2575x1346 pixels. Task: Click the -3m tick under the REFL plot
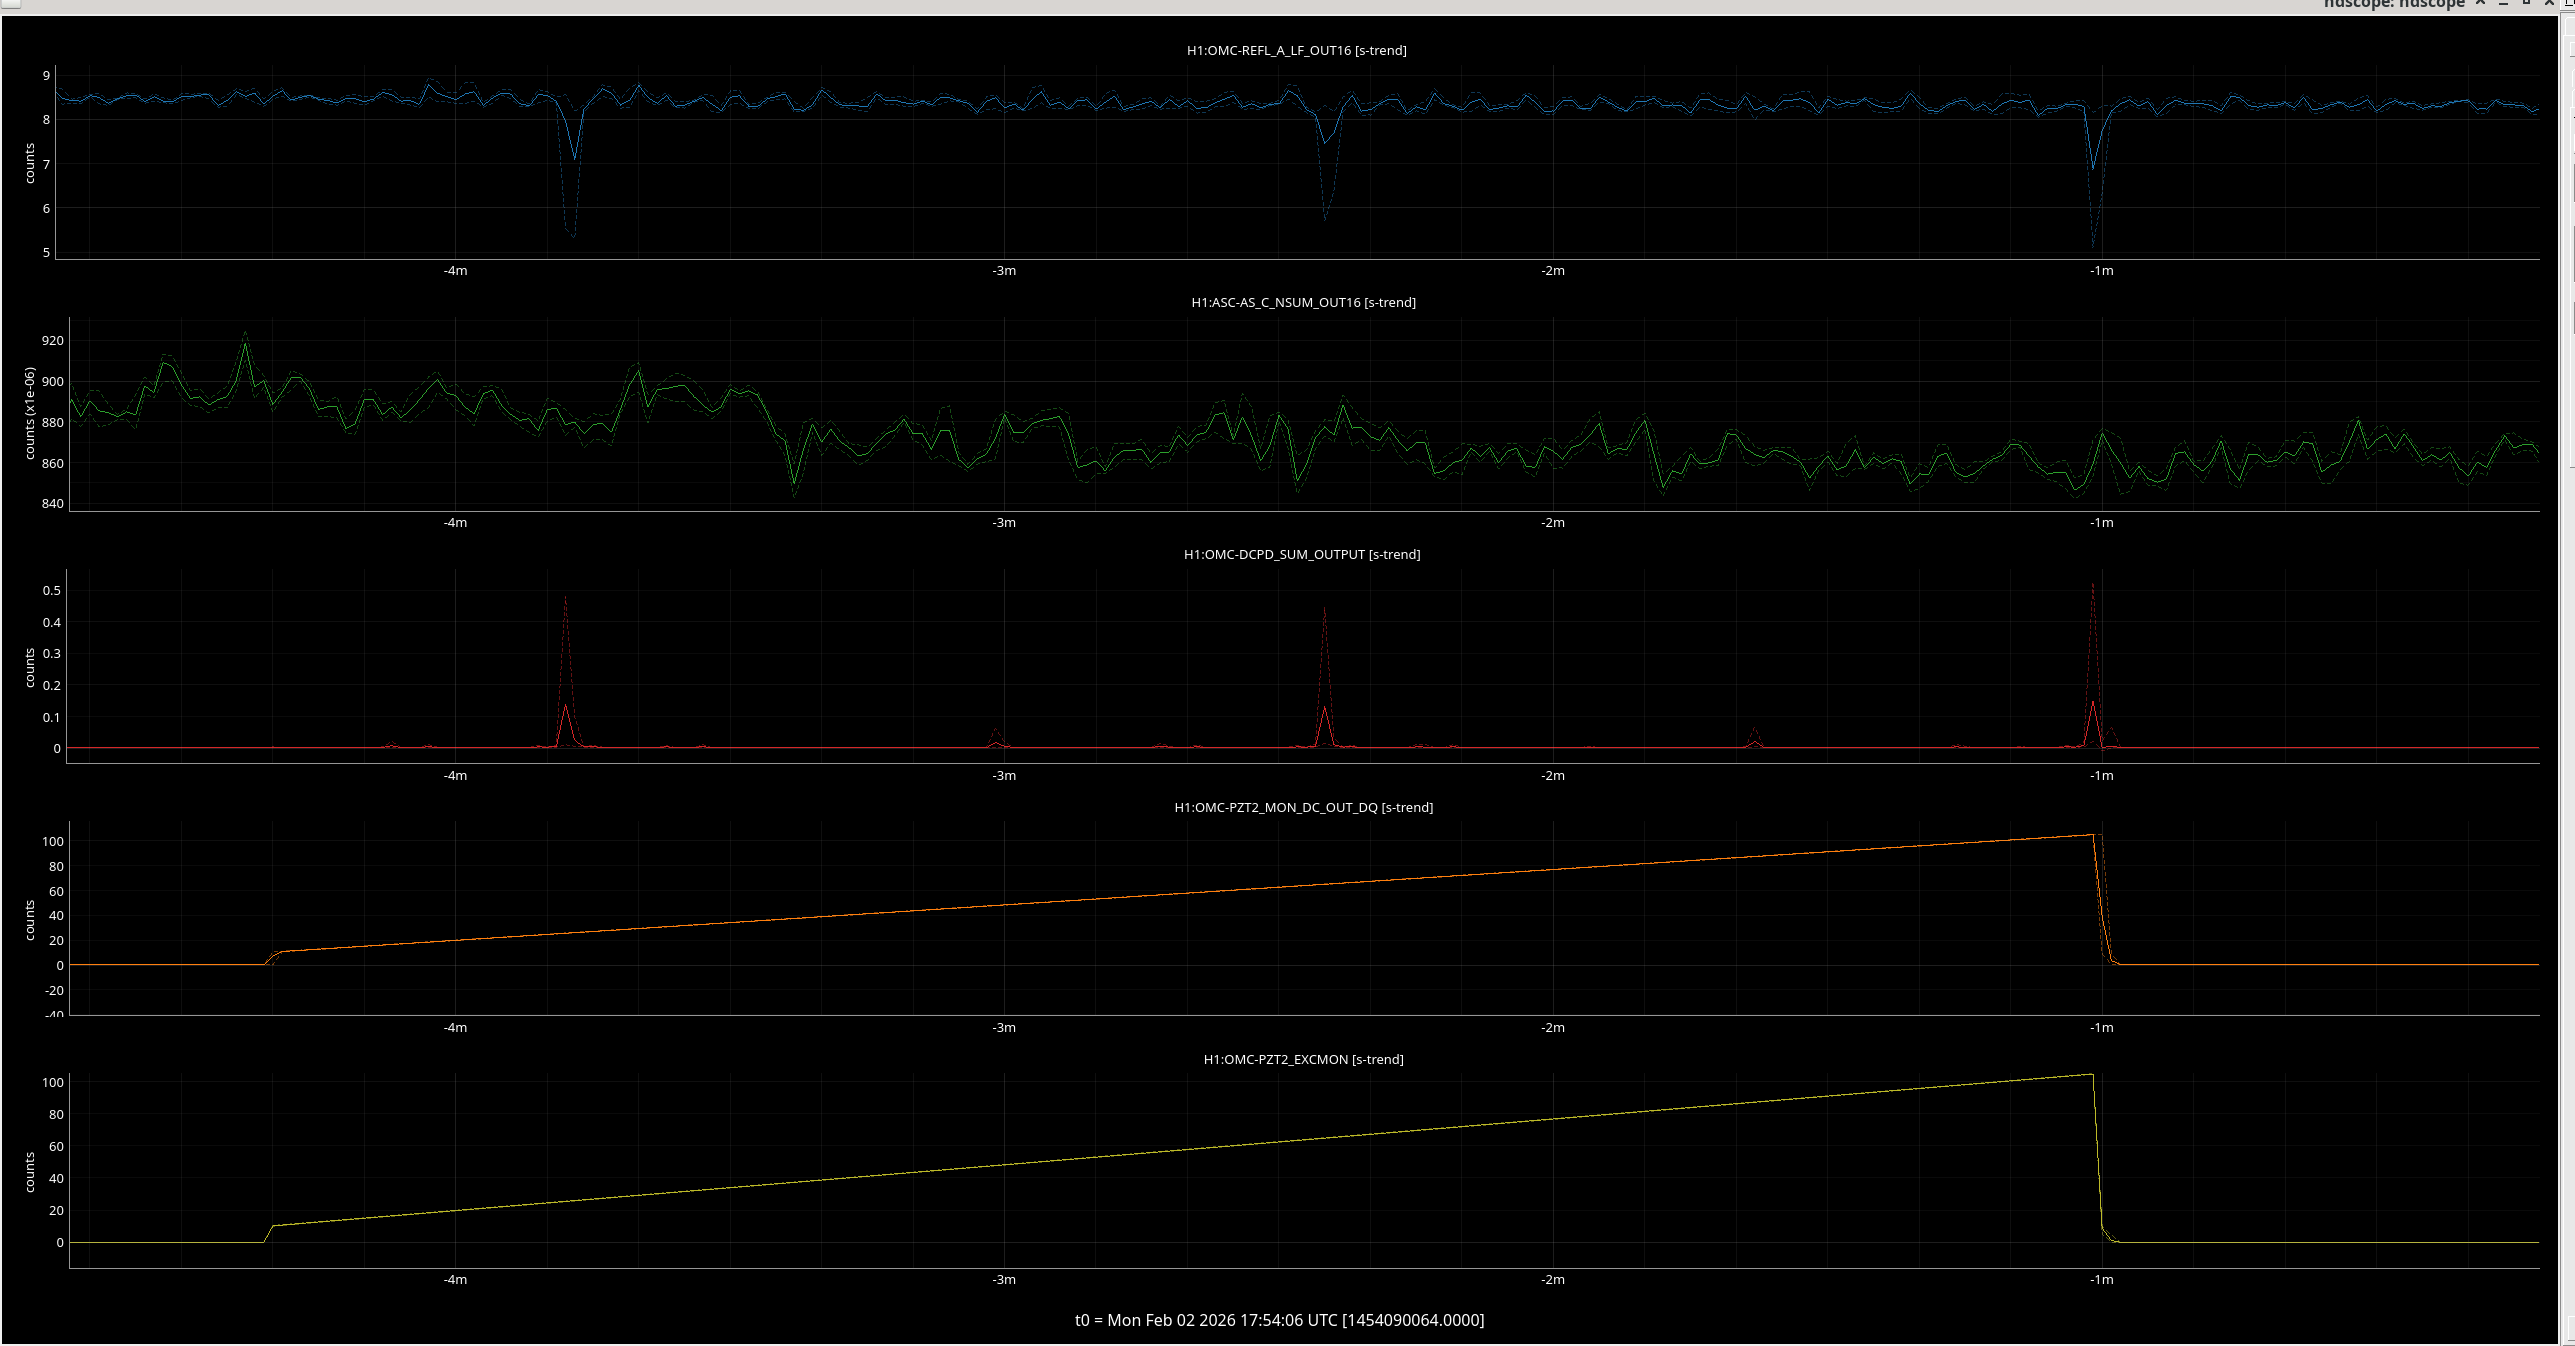pos(1004,271)
